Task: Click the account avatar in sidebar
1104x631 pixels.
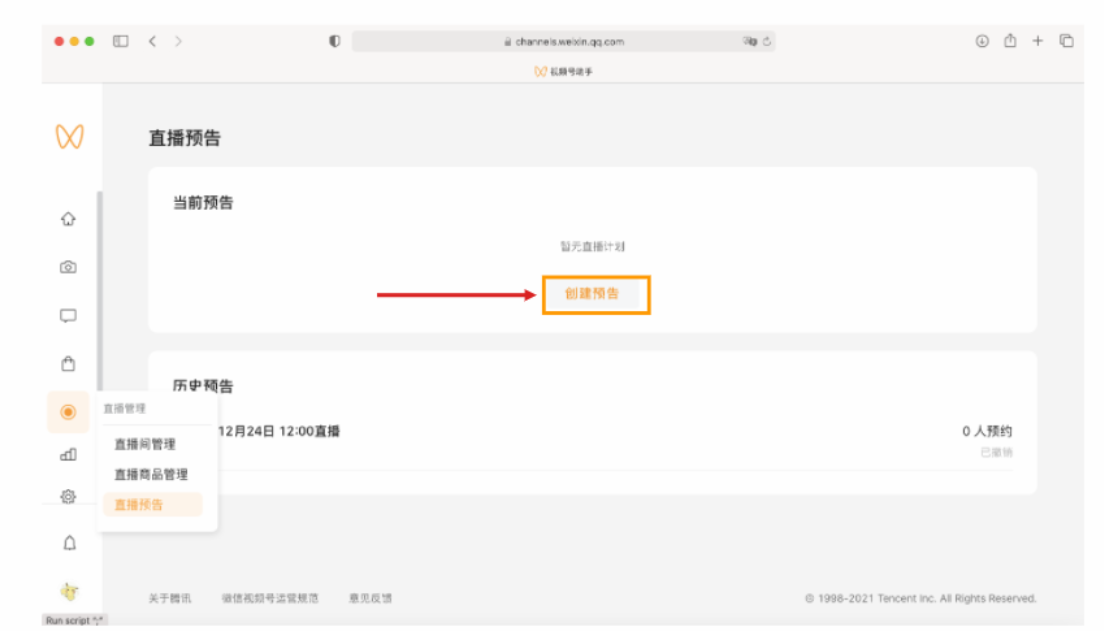Action: point(69,592)
